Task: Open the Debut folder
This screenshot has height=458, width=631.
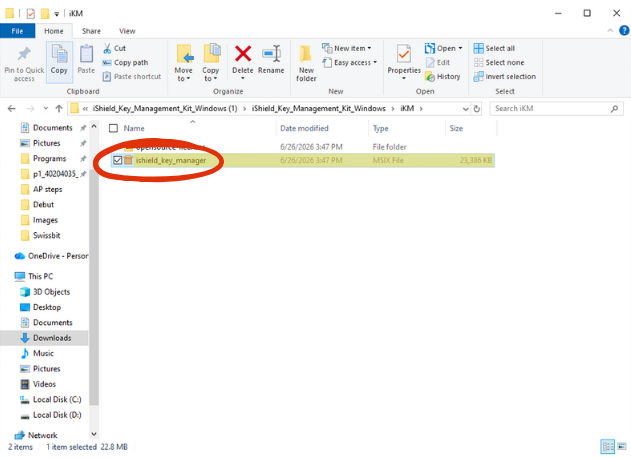Action: click(43, 204)
